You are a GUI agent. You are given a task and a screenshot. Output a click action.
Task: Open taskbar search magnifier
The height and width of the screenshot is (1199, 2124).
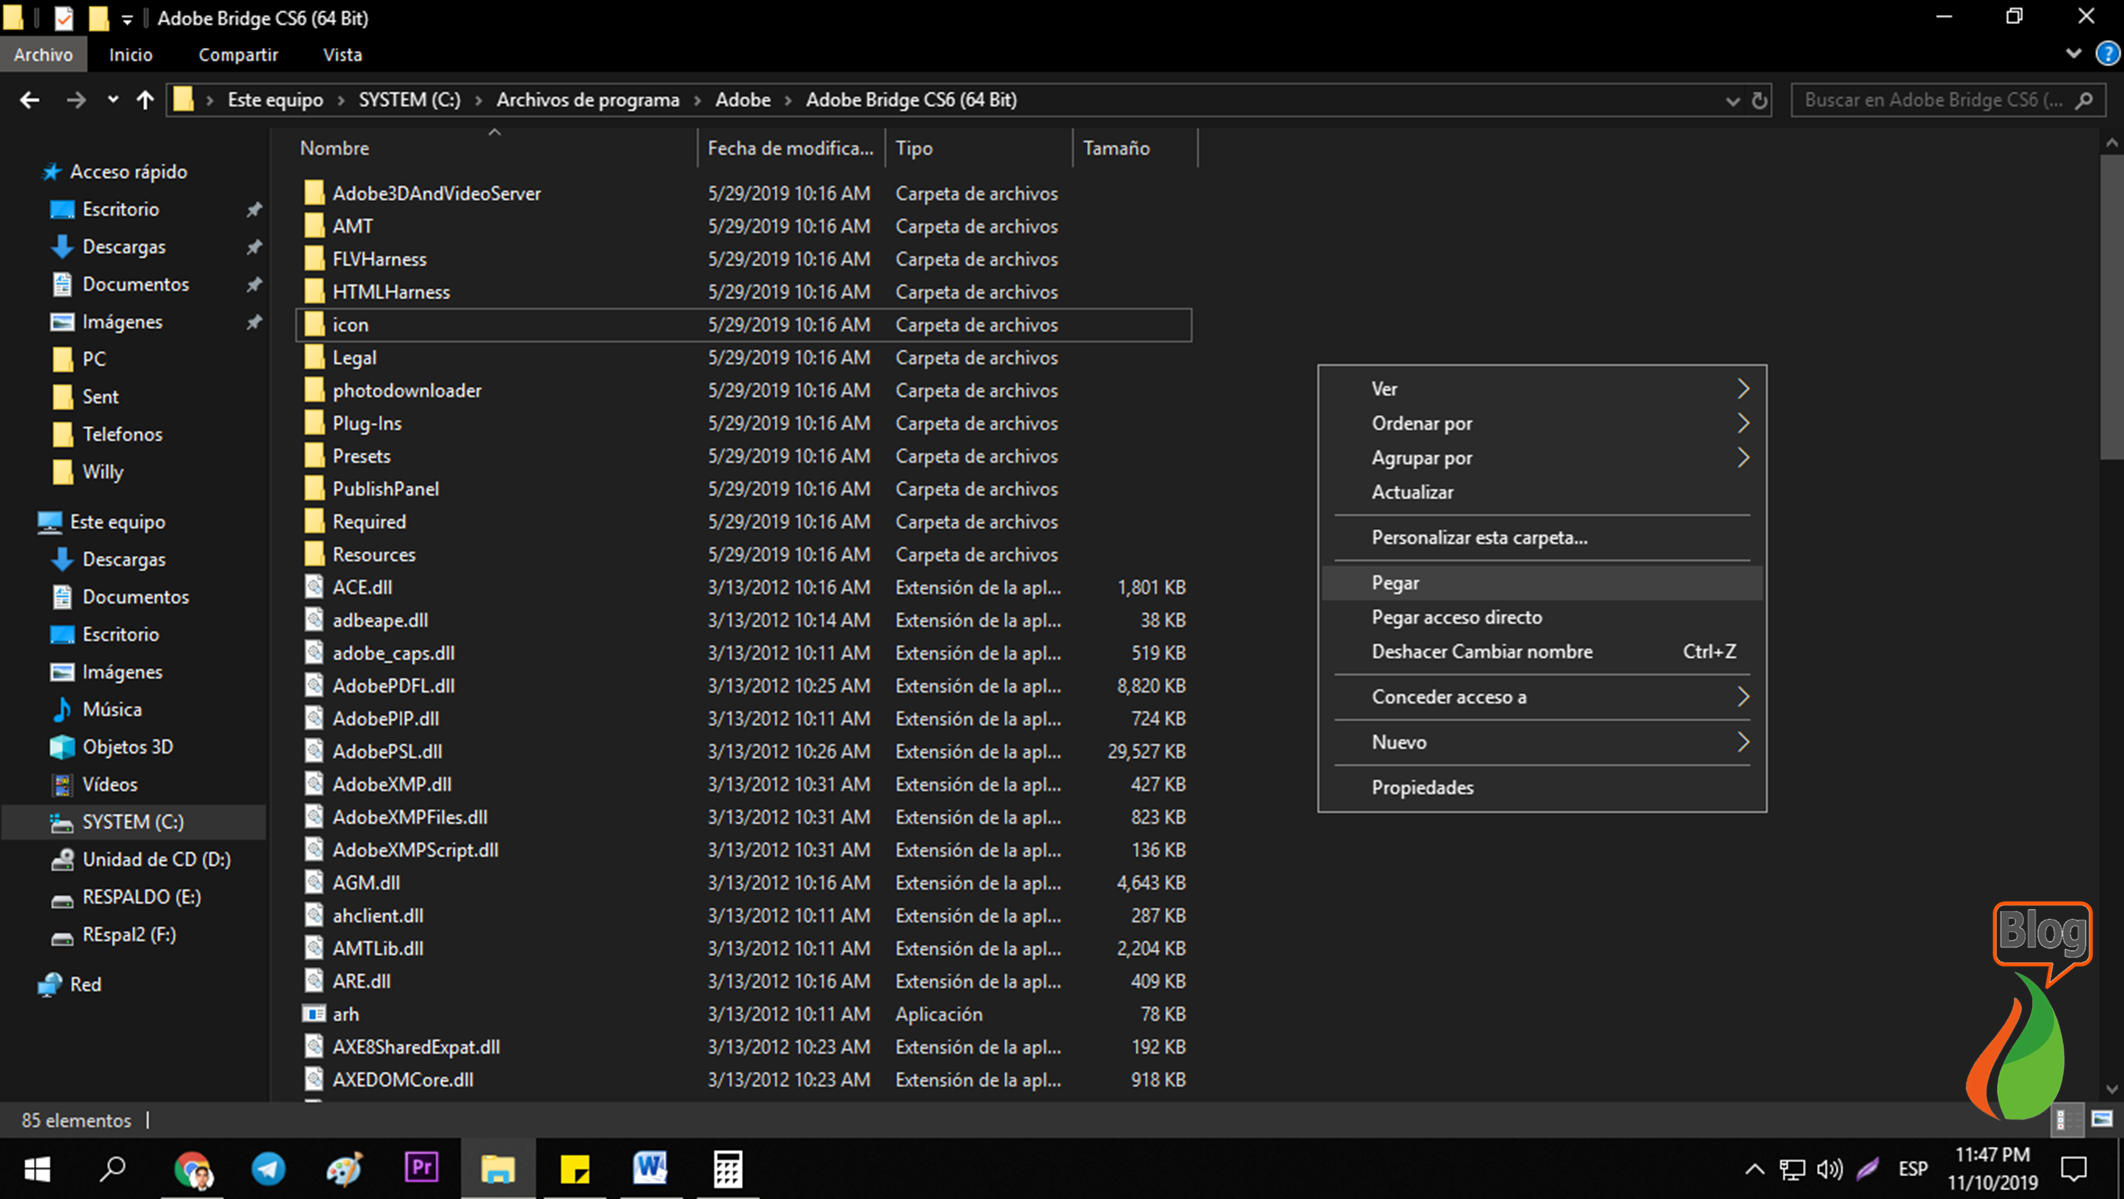(x=114, y=1168)
